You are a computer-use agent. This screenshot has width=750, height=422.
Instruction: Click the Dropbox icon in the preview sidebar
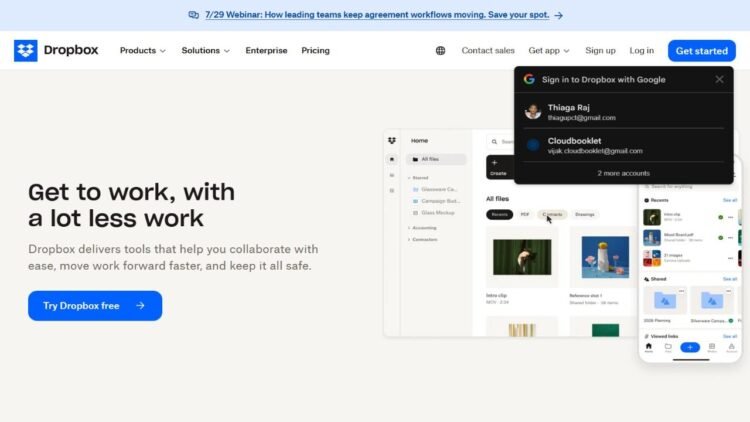point(392,141)
